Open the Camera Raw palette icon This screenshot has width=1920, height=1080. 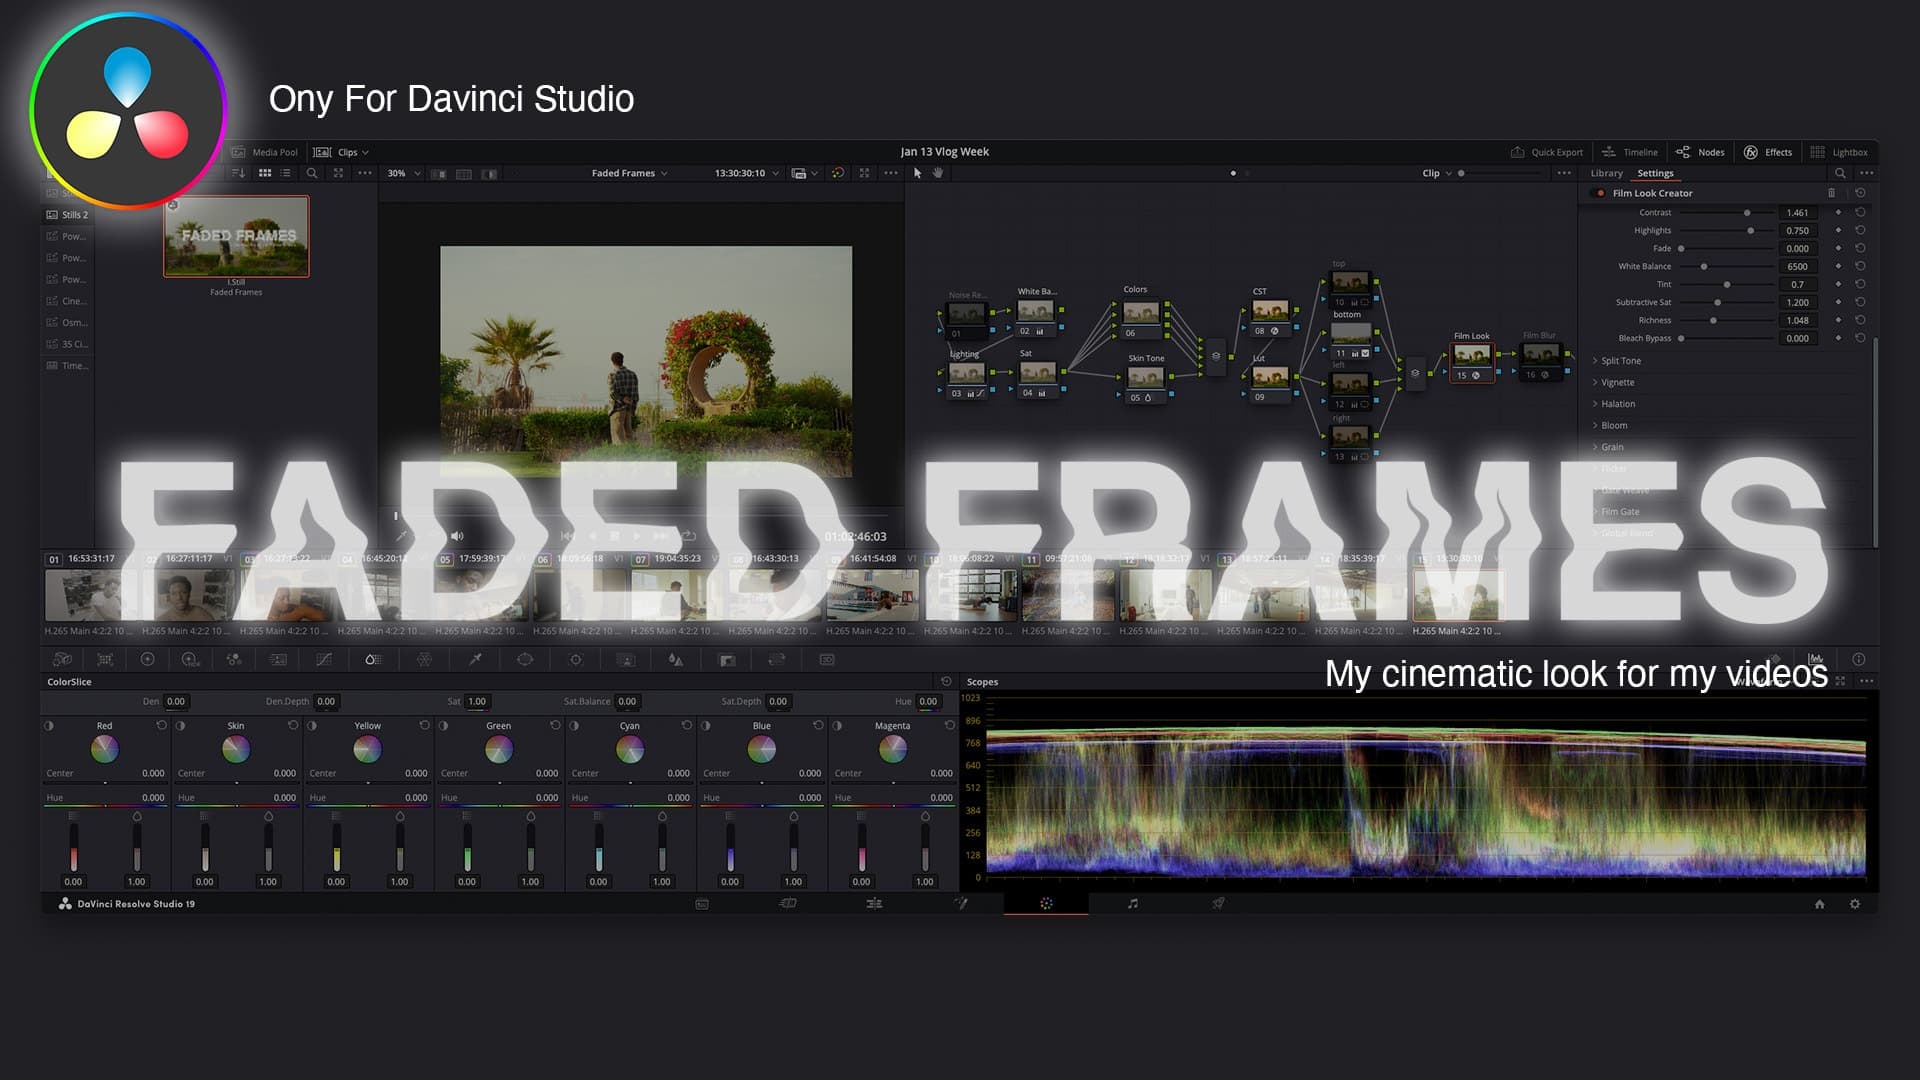[62, 659]
